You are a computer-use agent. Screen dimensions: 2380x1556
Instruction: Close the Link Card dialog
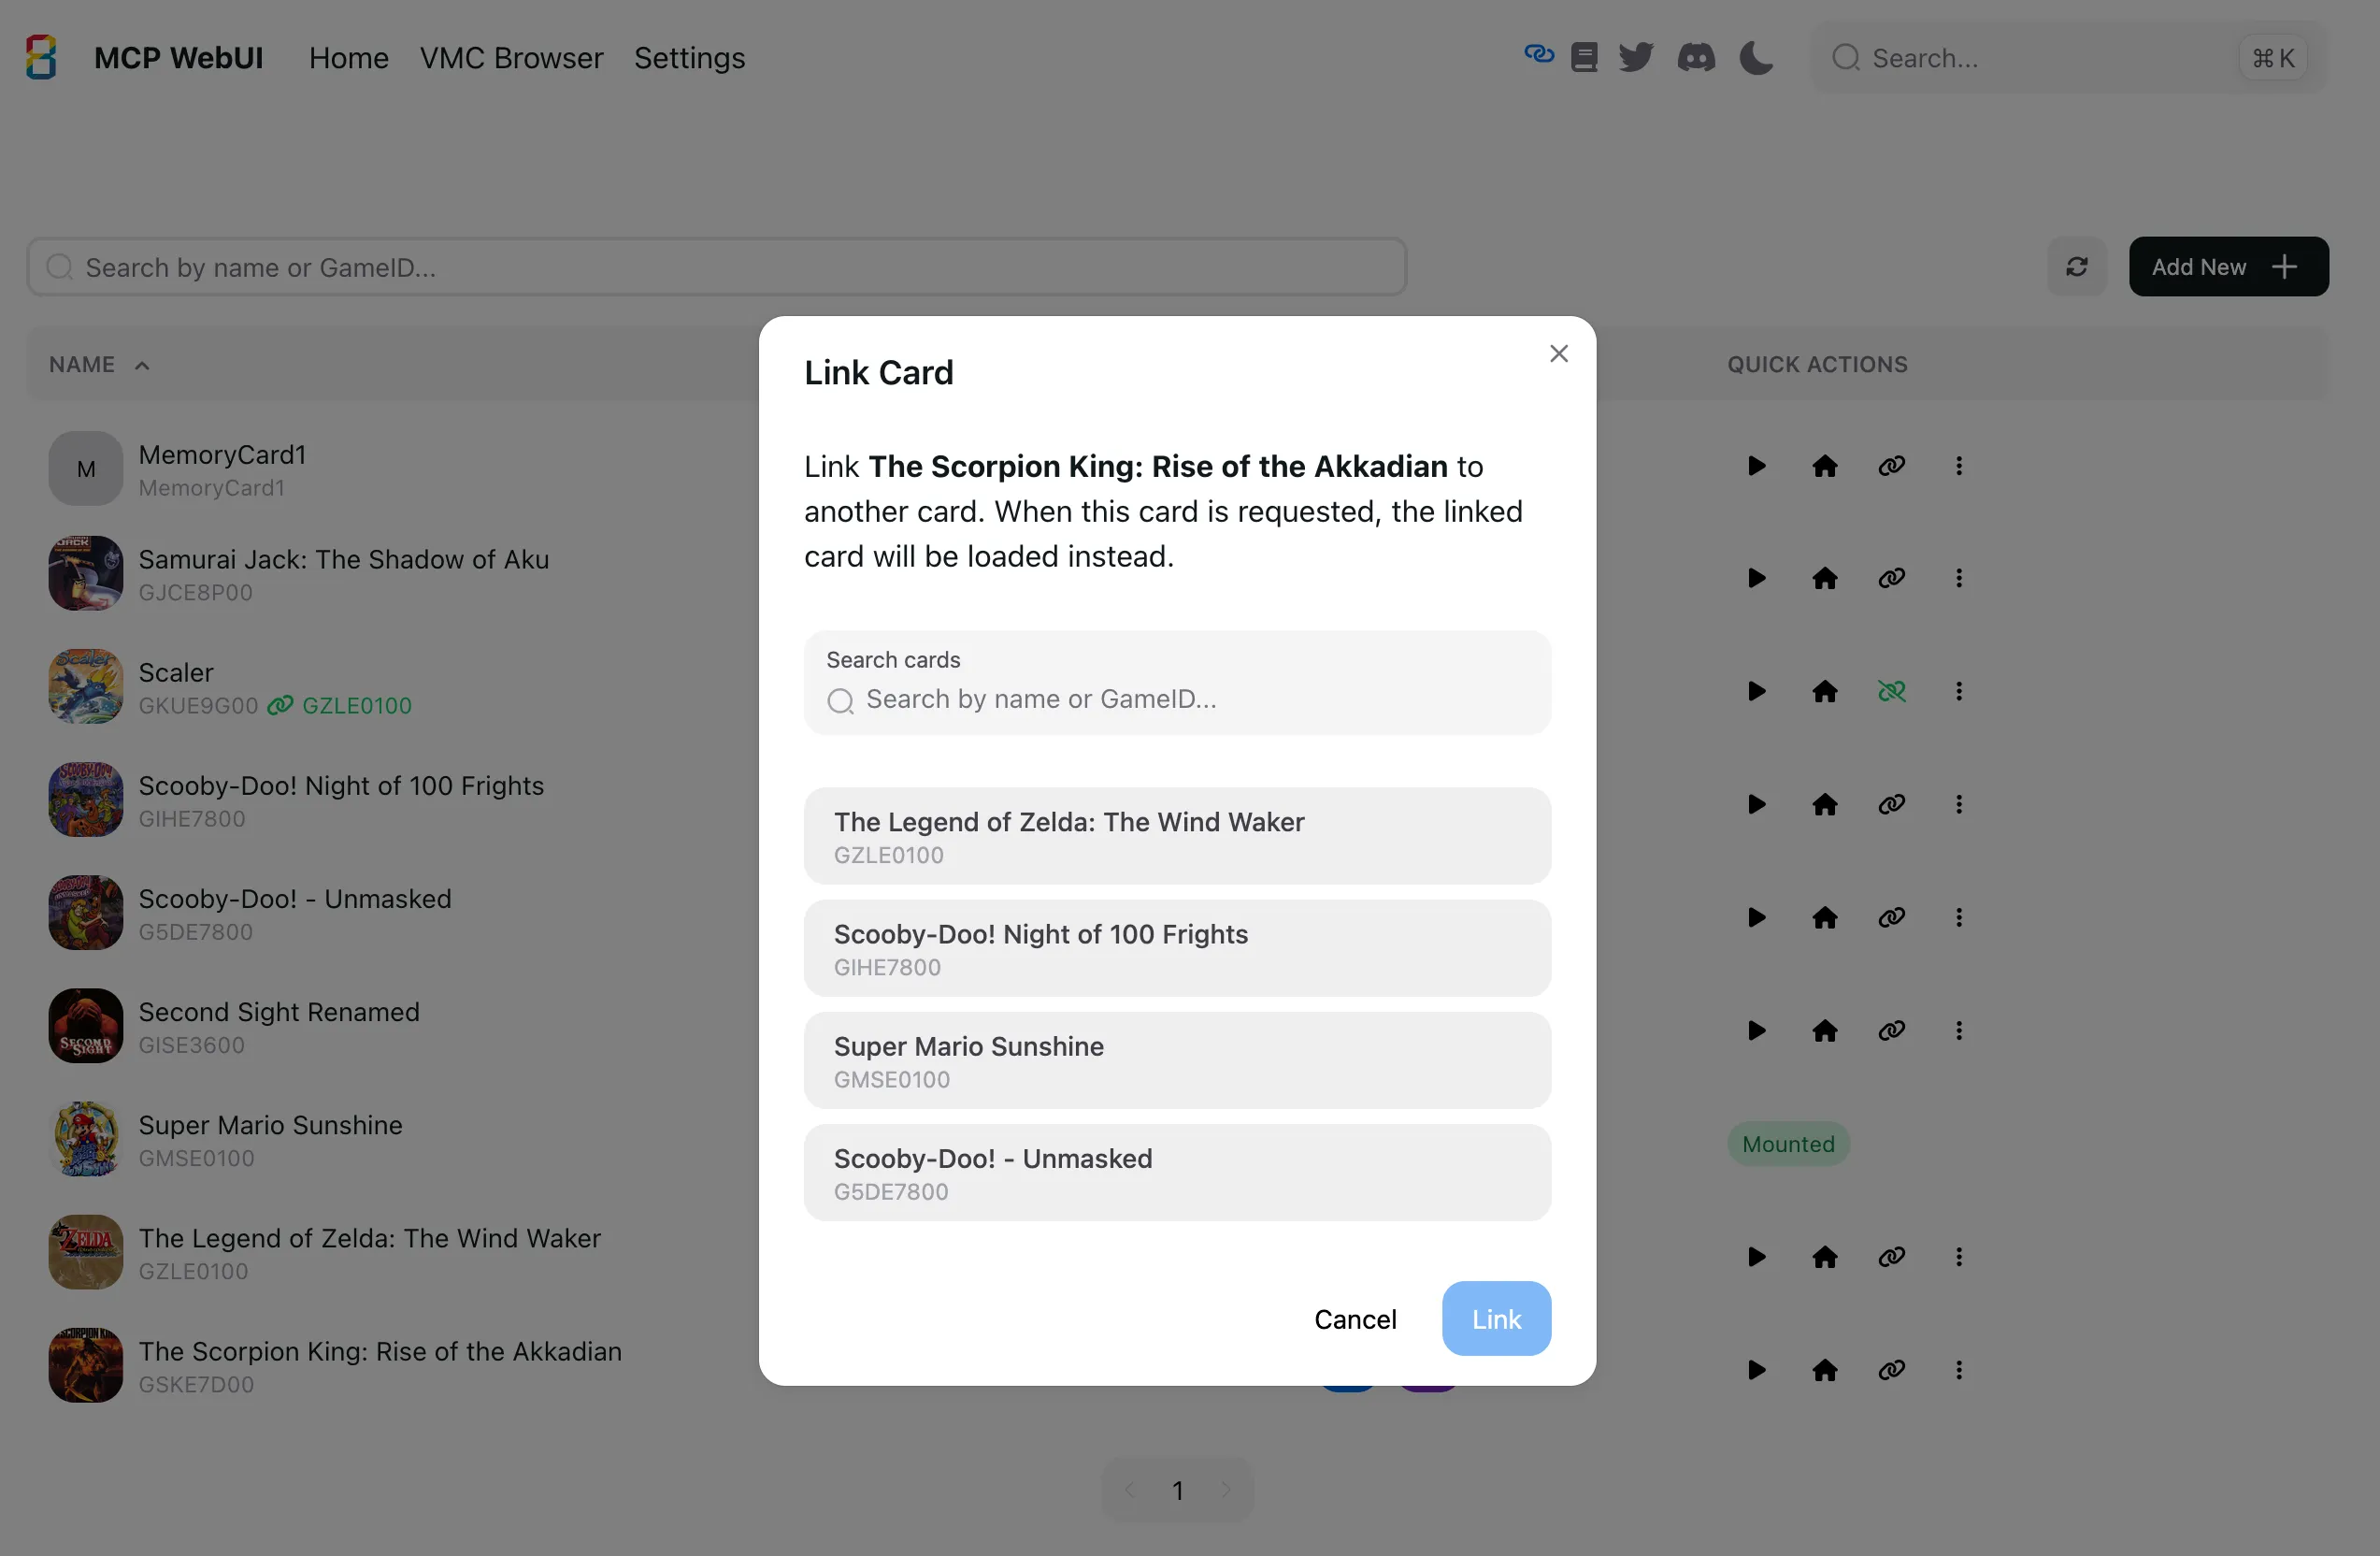pyautogui.click(x=1558, y=353)
